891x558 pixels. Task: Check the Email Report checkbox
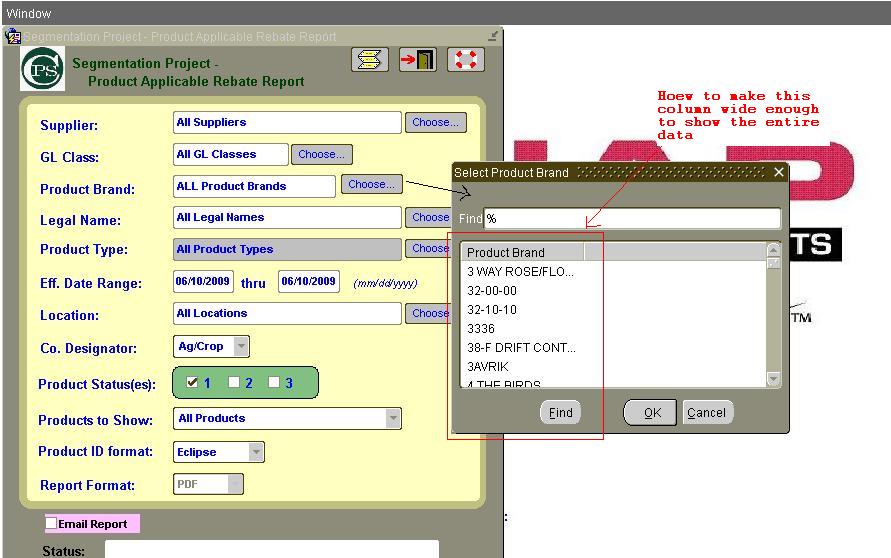click(52, 523)
